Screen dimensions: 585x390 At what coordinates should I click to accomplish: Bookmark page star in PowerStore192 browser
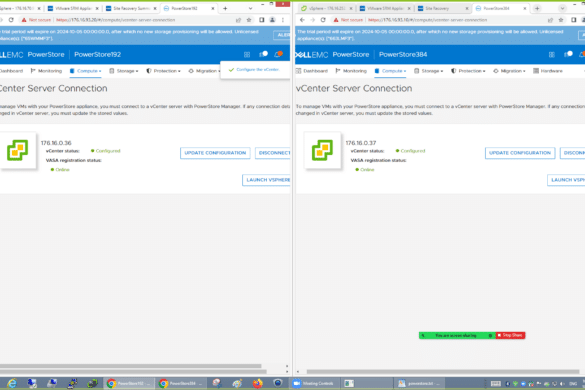(249, 20)
